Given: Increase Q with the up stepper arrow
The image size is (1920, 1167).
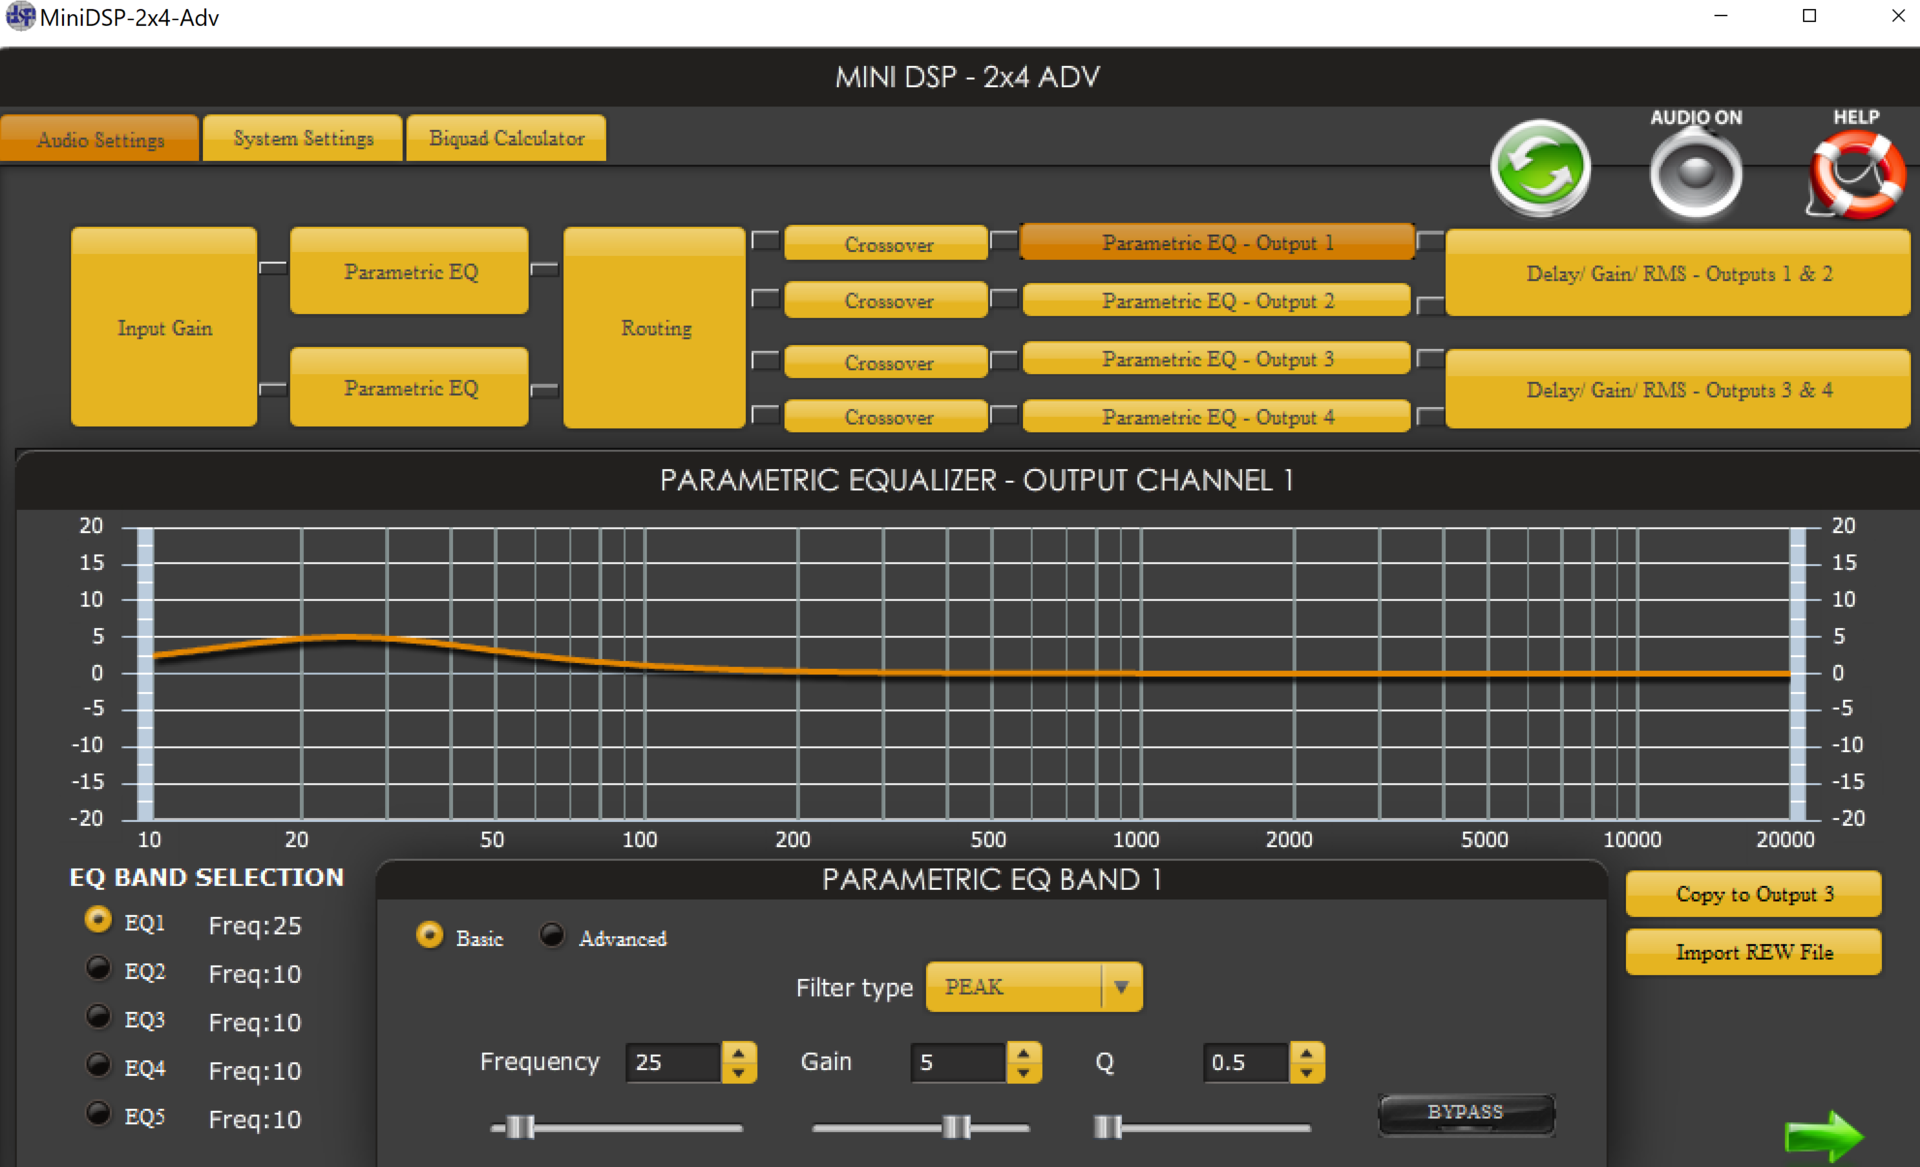Looking at the screenshot, I should click(x=1307, y=1053).
